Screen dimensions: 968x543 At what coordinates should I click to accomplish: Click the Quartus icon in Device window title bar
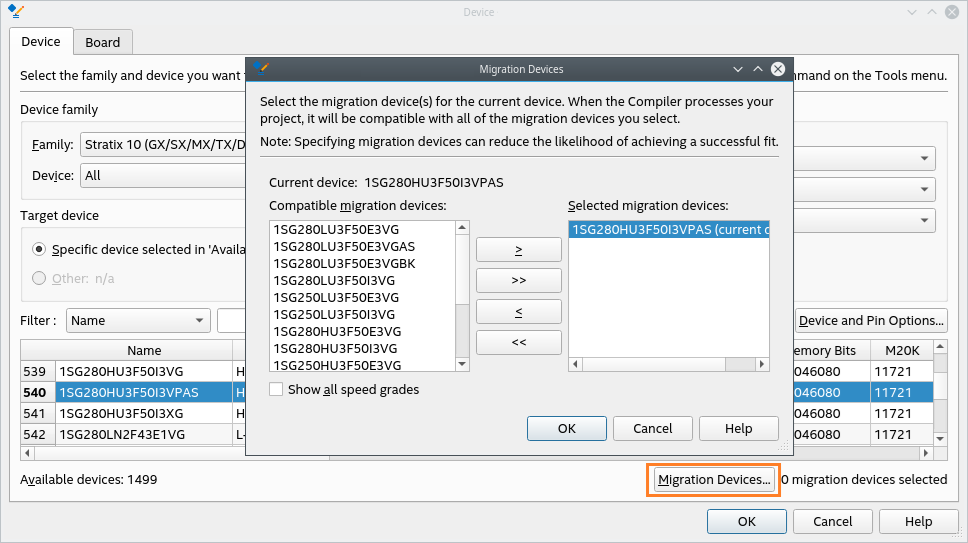[x=15, y=12]
